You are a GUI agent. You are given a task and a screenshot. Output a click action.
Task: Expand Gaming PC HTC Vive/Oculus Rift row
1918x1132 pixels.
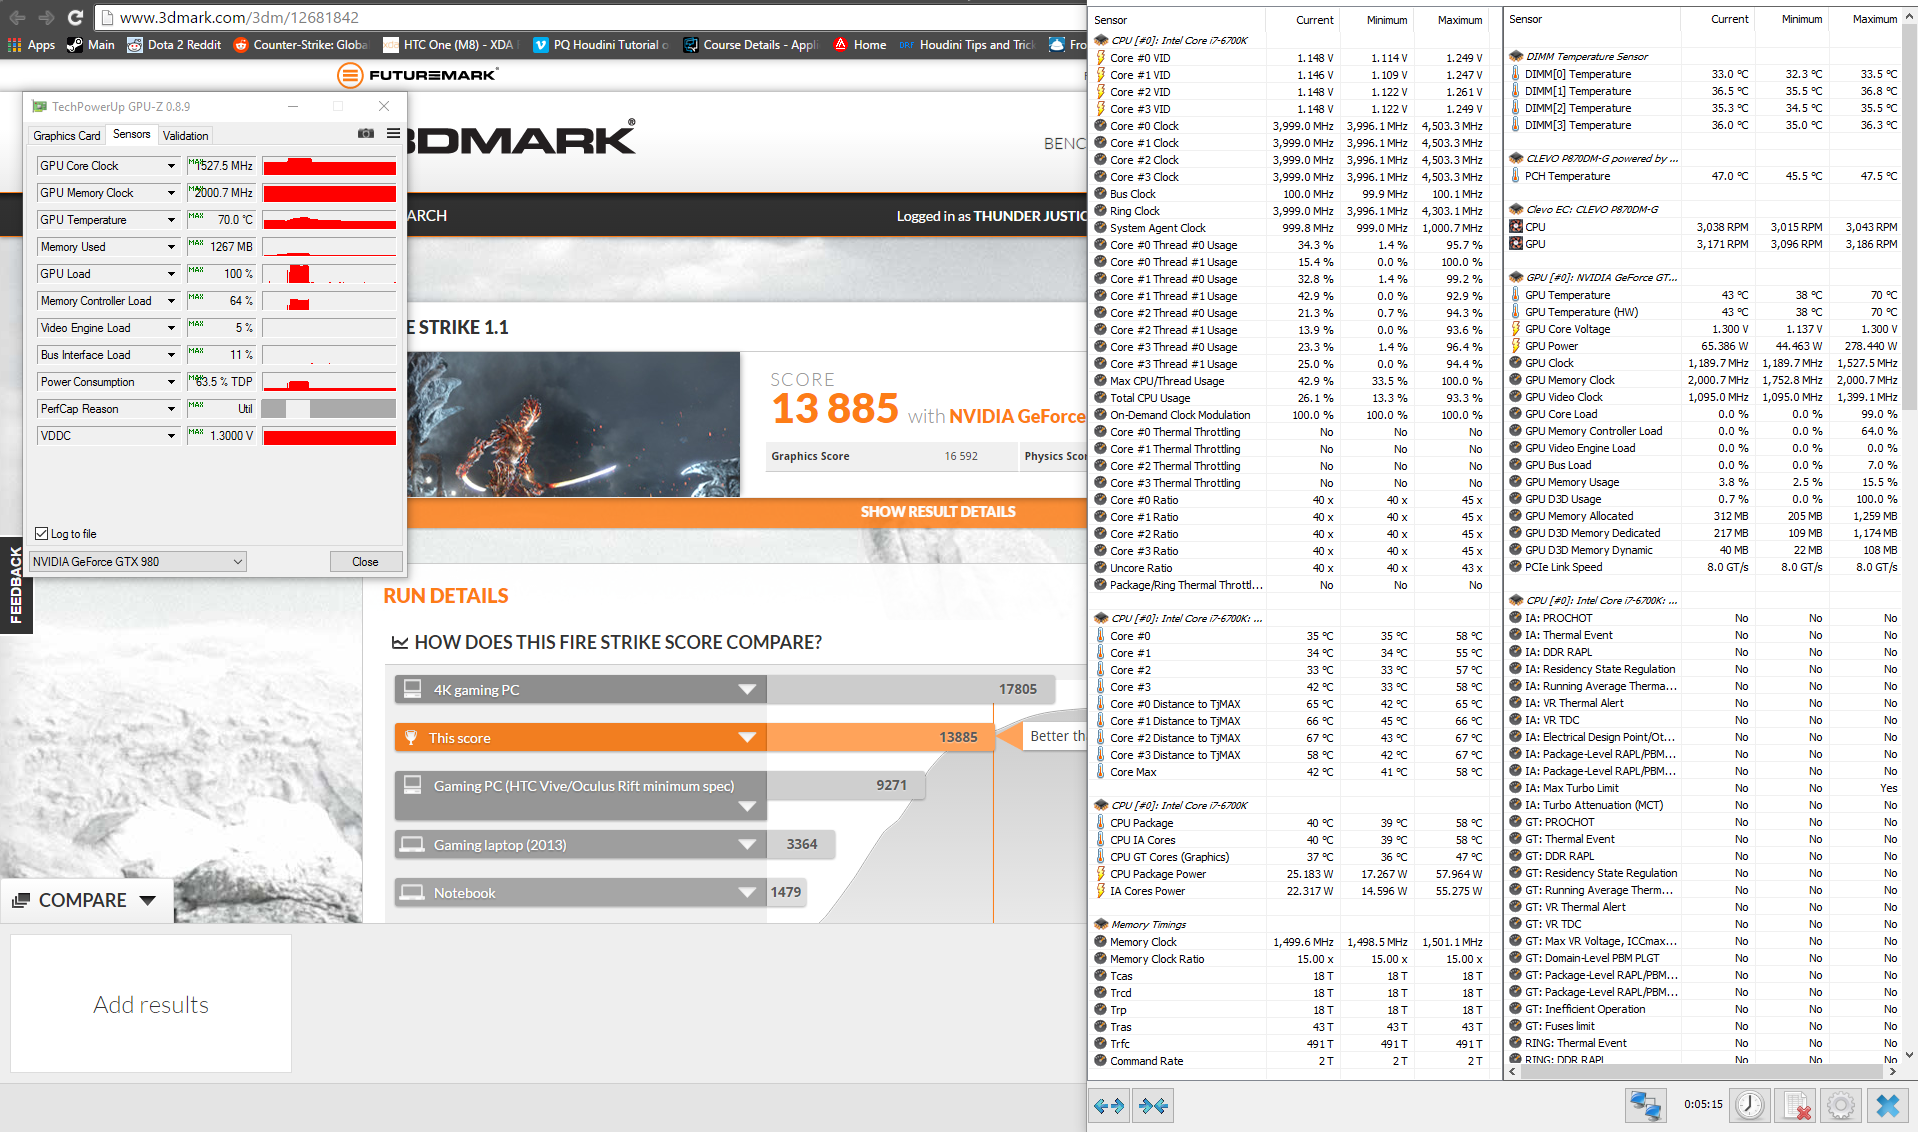point(747,807)
